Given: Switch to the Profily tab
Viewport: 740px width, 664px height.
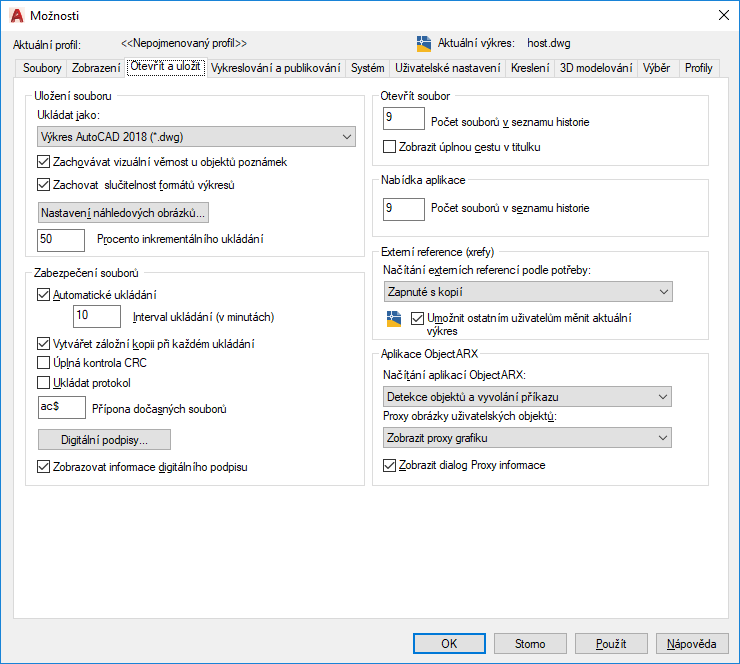Looking at the screenshot, I should (x=699, y=68).
